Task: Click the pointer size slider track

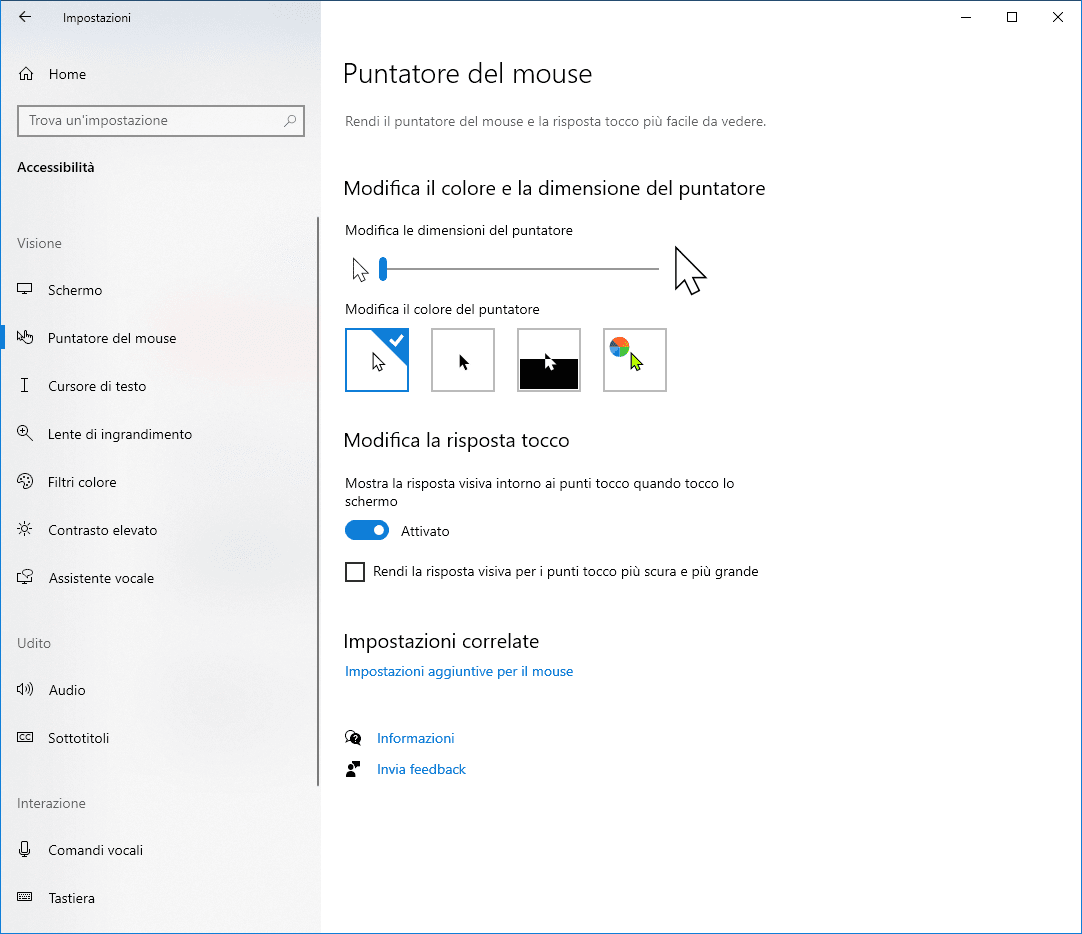Action: pos(520,269)
